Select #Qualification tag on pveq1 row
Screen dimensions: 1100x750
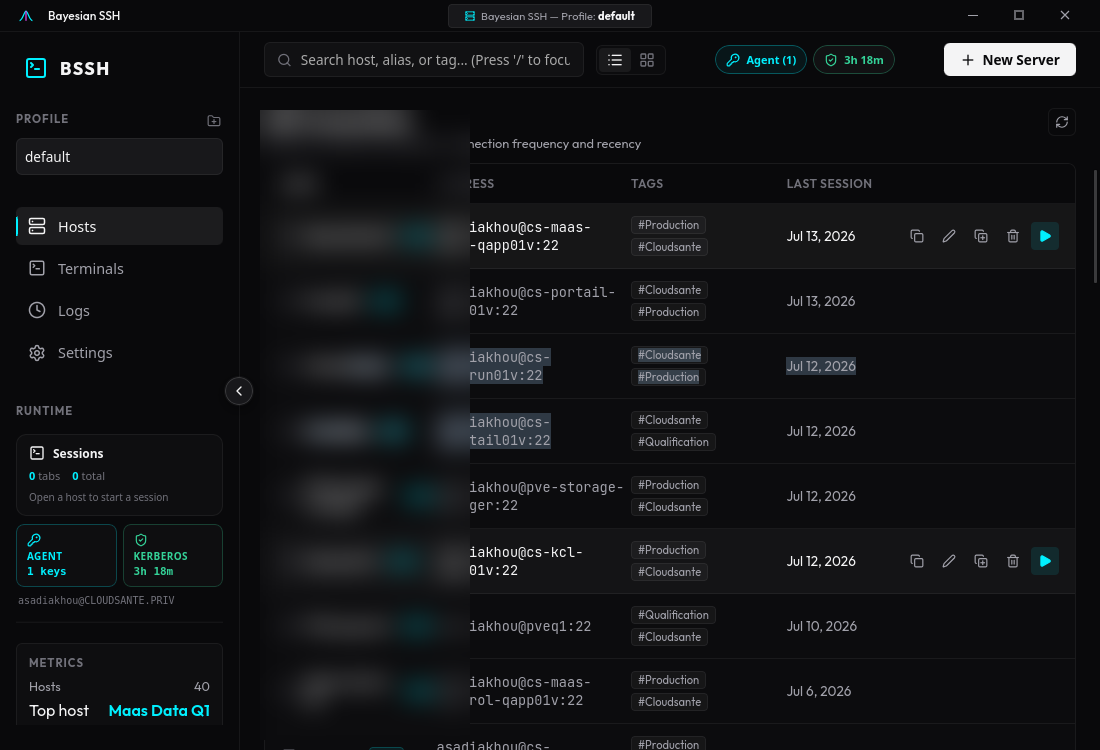(x=673, y=615)
